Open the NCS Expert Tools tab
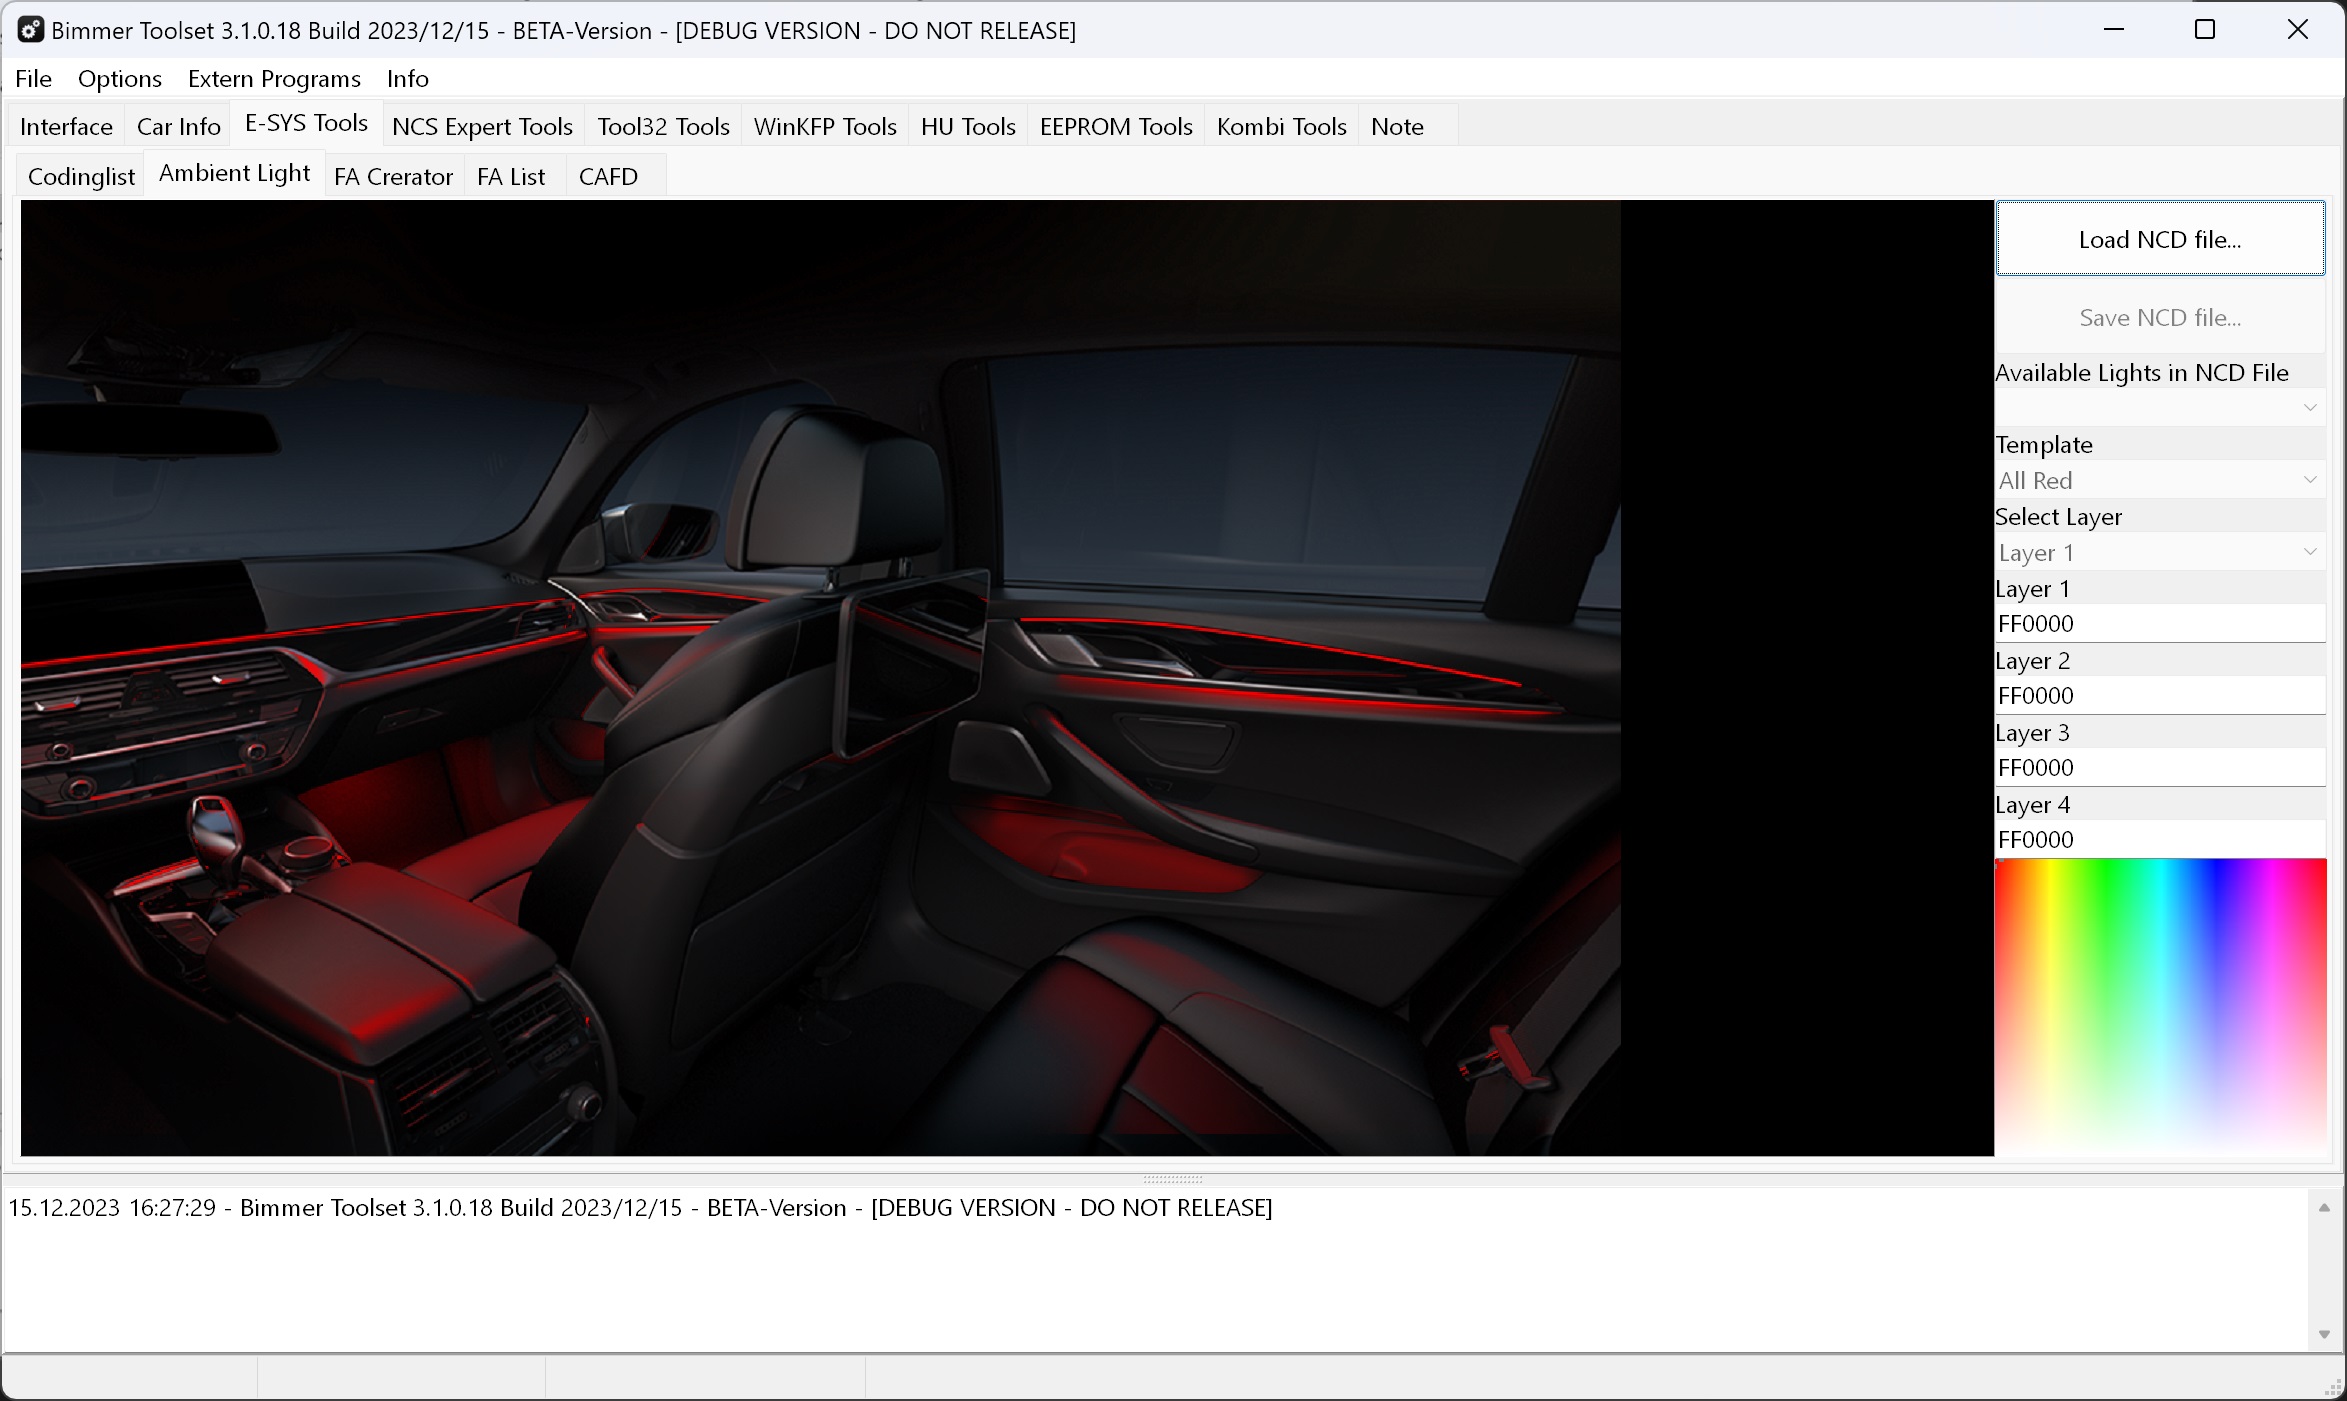This screenshot has width=2347, height=1401. tap(482, 126)
